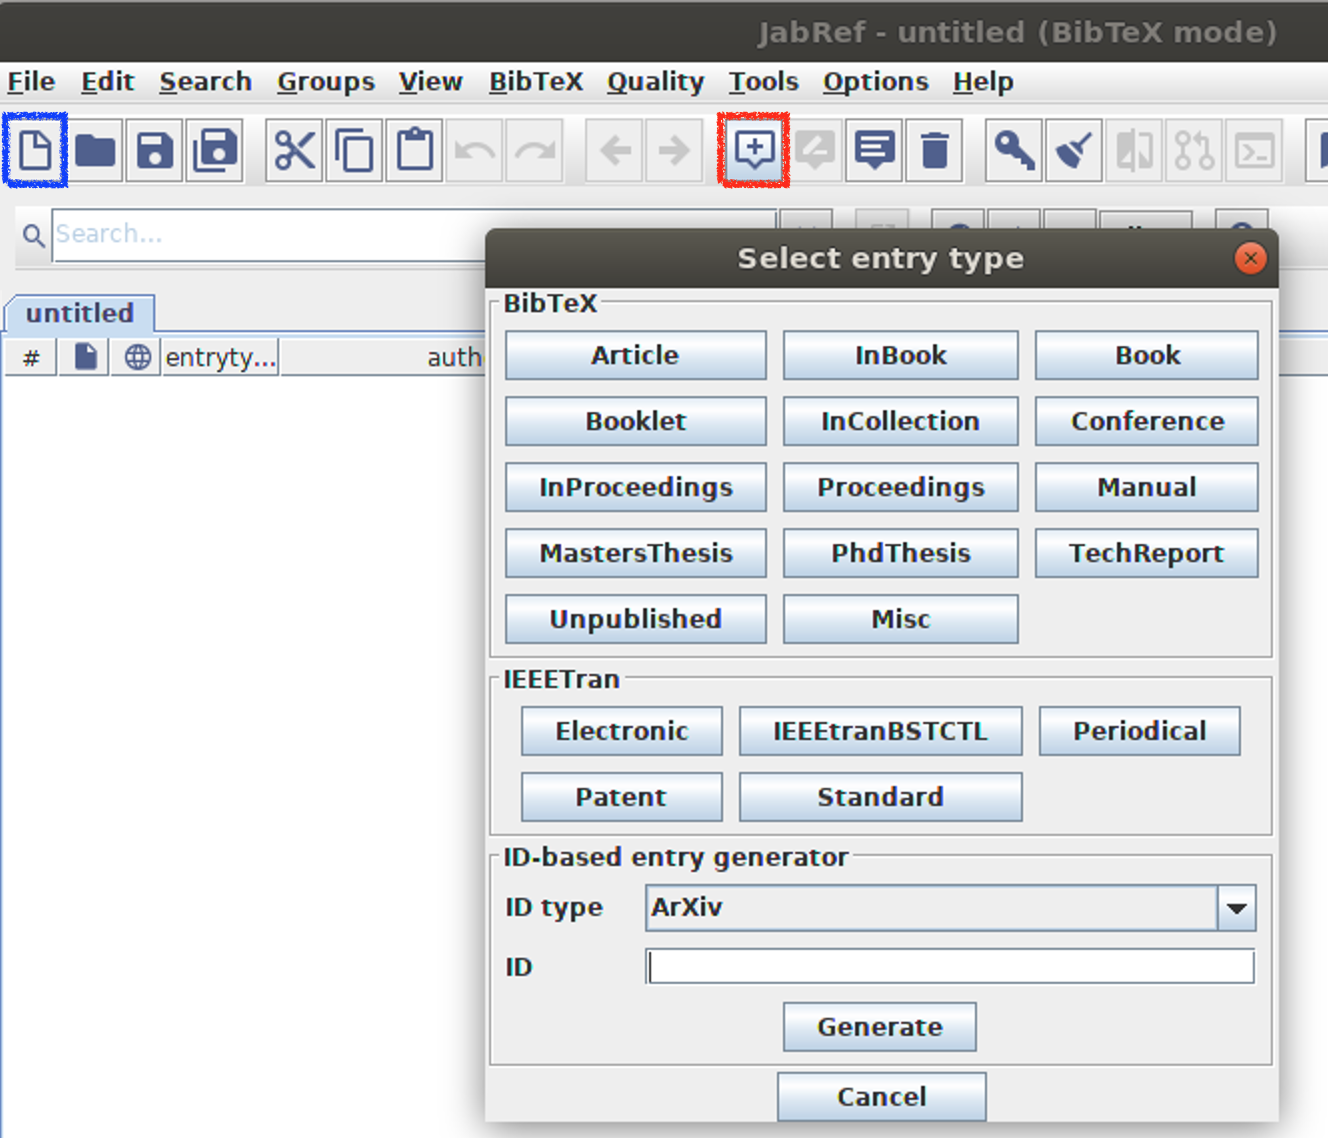Cancel the Select entry type dialog

tap(882, 1097)
